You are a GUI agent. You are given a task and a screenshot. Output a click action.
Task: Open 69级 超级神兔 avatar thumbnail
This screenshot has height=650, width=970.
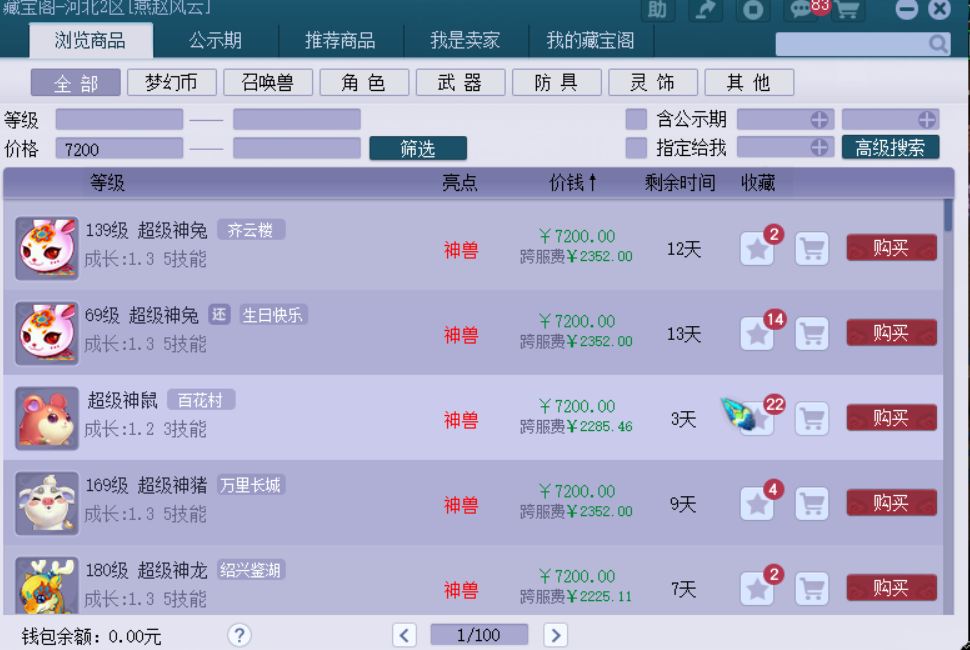point(47,333)
